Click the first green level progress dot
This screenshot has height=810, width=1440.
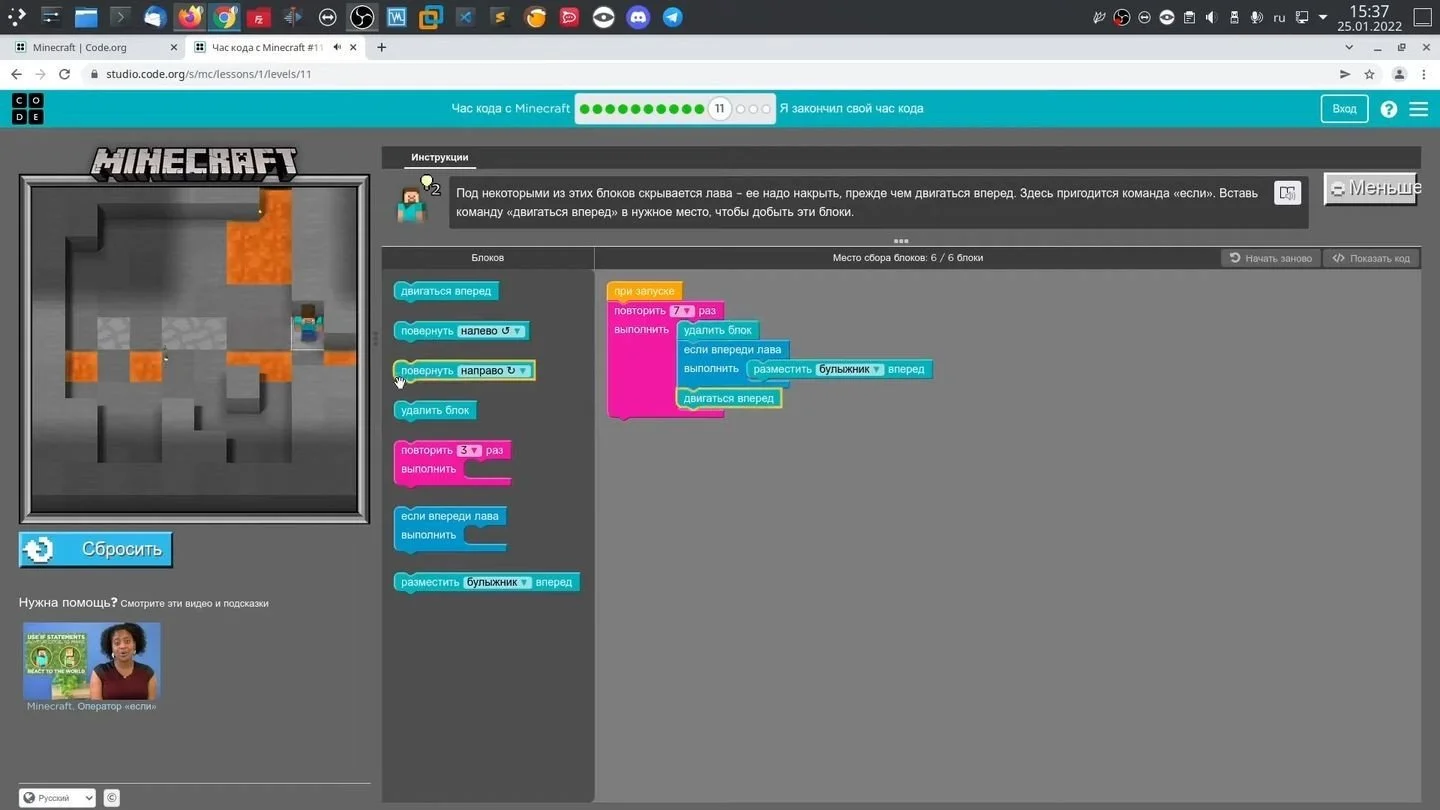click(x=584, y=109)
